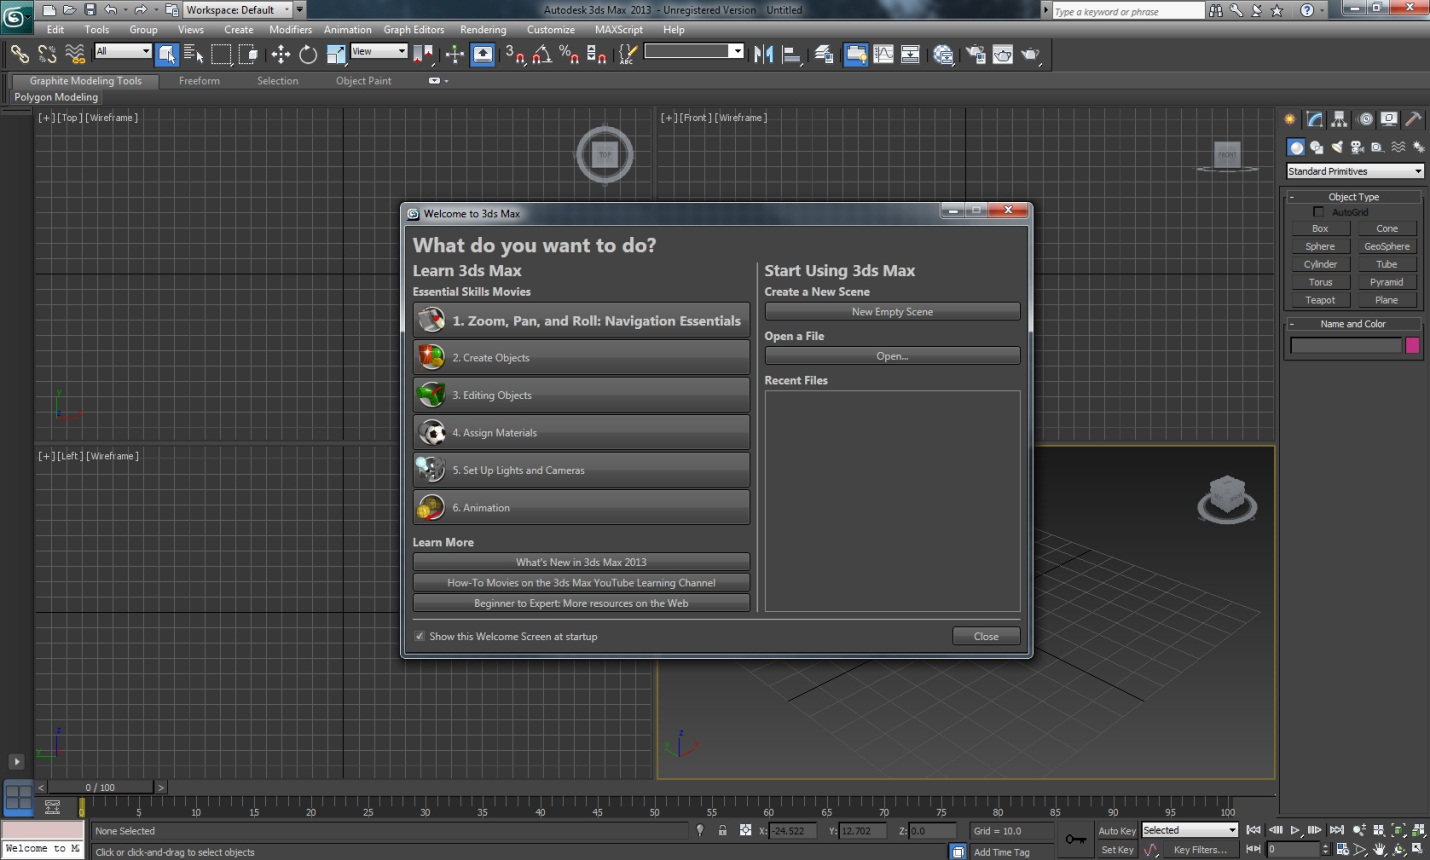Toggle the Window/Crossing selection mode
The height and width of the screenshot is (860, 1430).
248,54
